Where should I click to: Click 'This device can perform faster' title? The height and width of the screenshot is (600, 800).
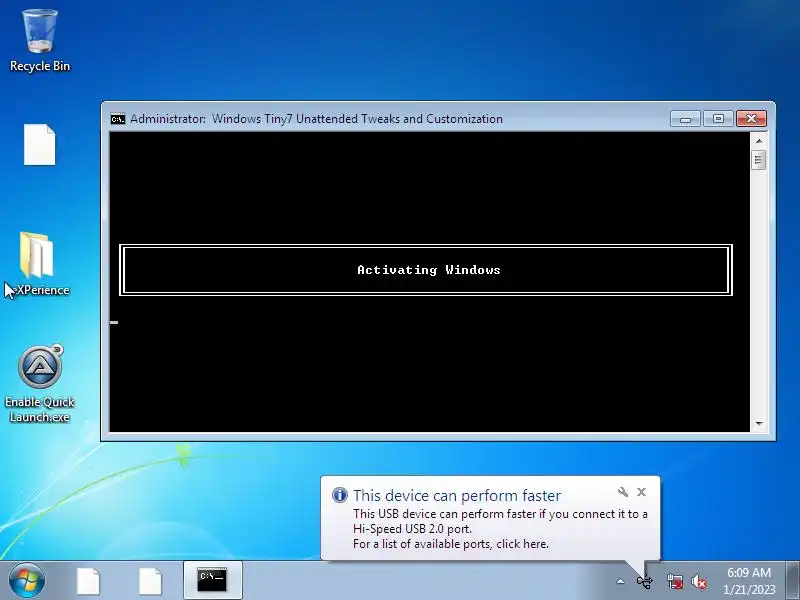pyautogui.click(x=457, y=495)
